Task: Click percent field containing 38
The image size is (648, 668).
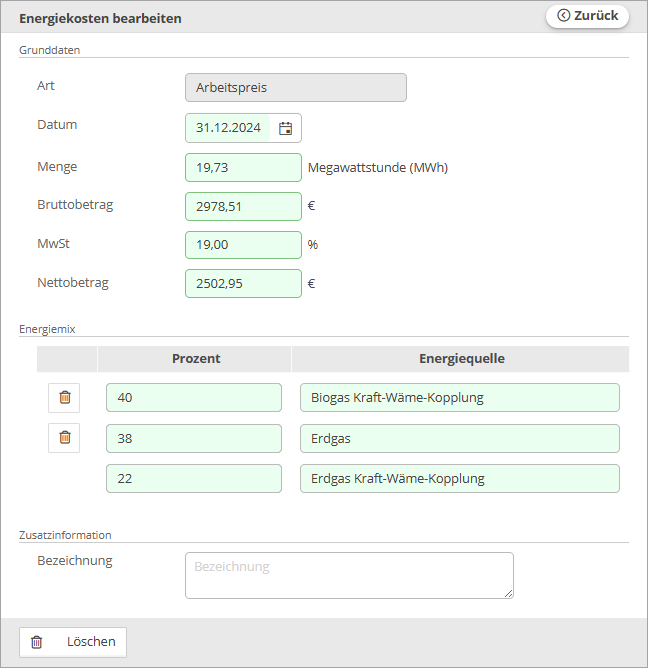Action: [194, 439]
